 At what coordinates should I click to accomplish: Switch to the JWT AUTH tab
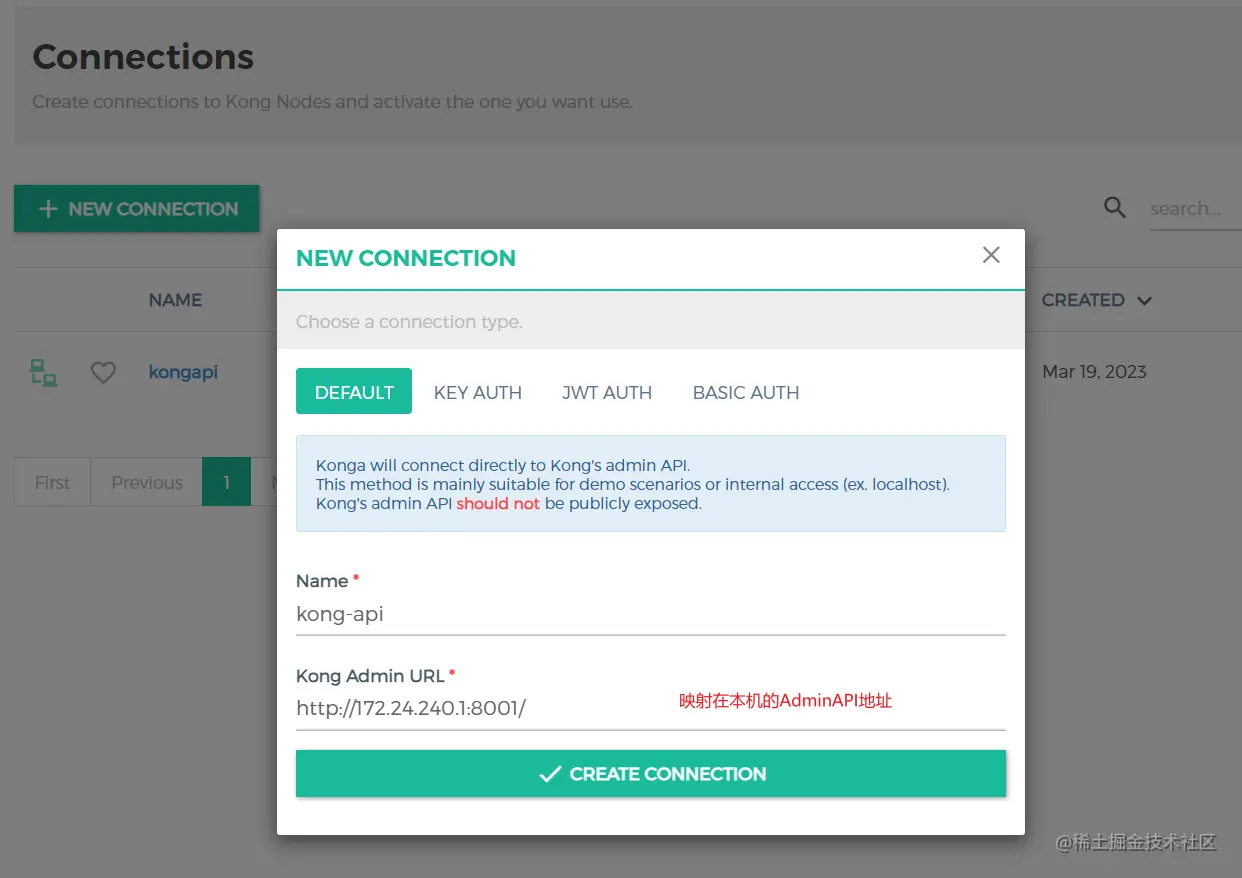point(607,392)
